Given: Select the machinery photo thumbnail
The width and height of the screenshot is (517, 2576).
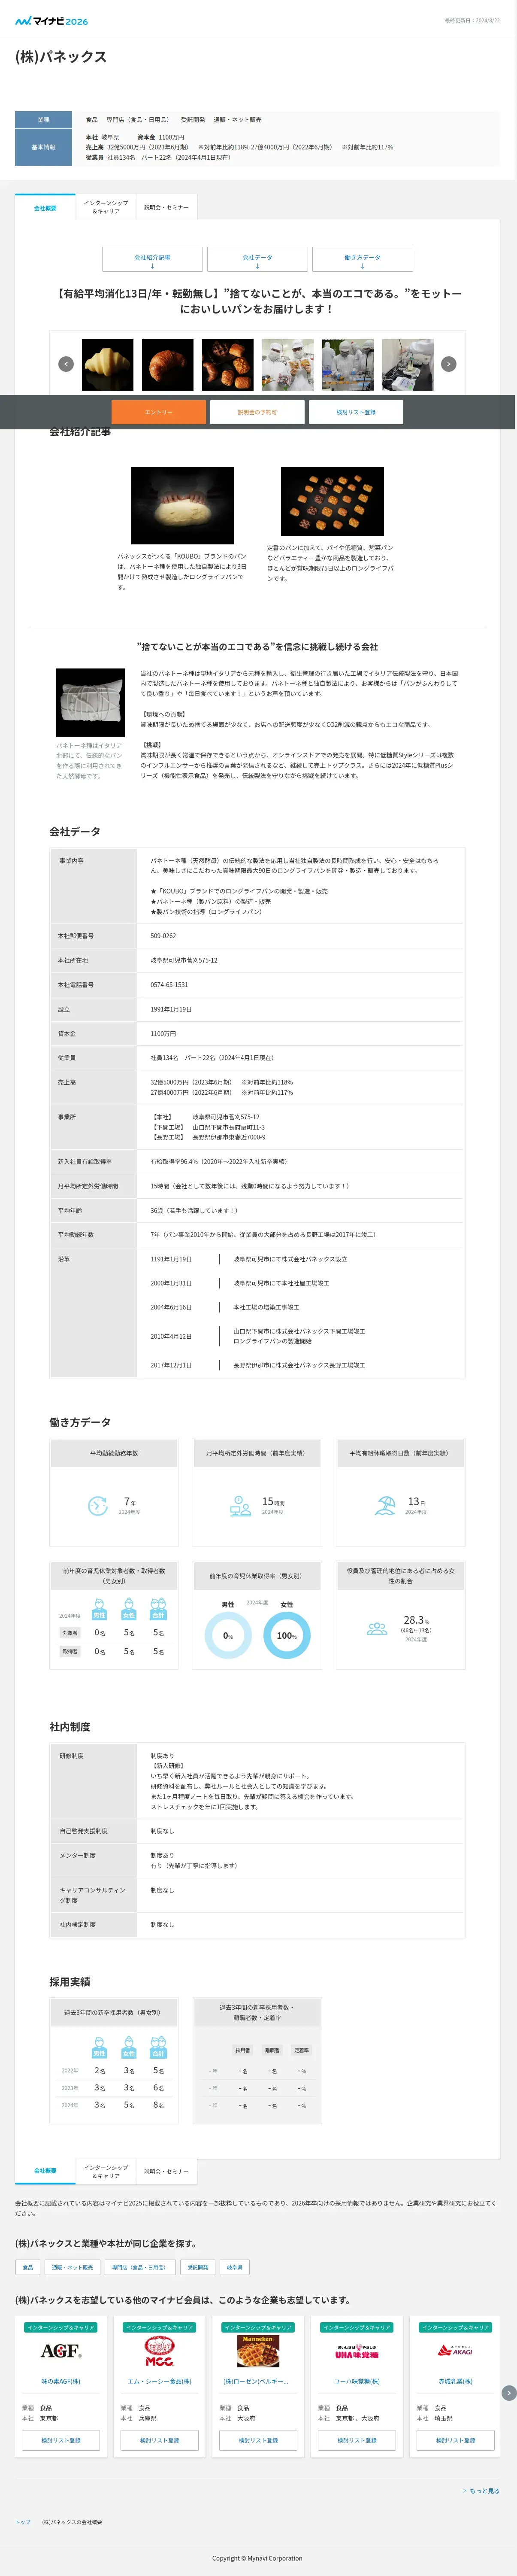Looking at the screenshot, I should click(x=407, y=364).
